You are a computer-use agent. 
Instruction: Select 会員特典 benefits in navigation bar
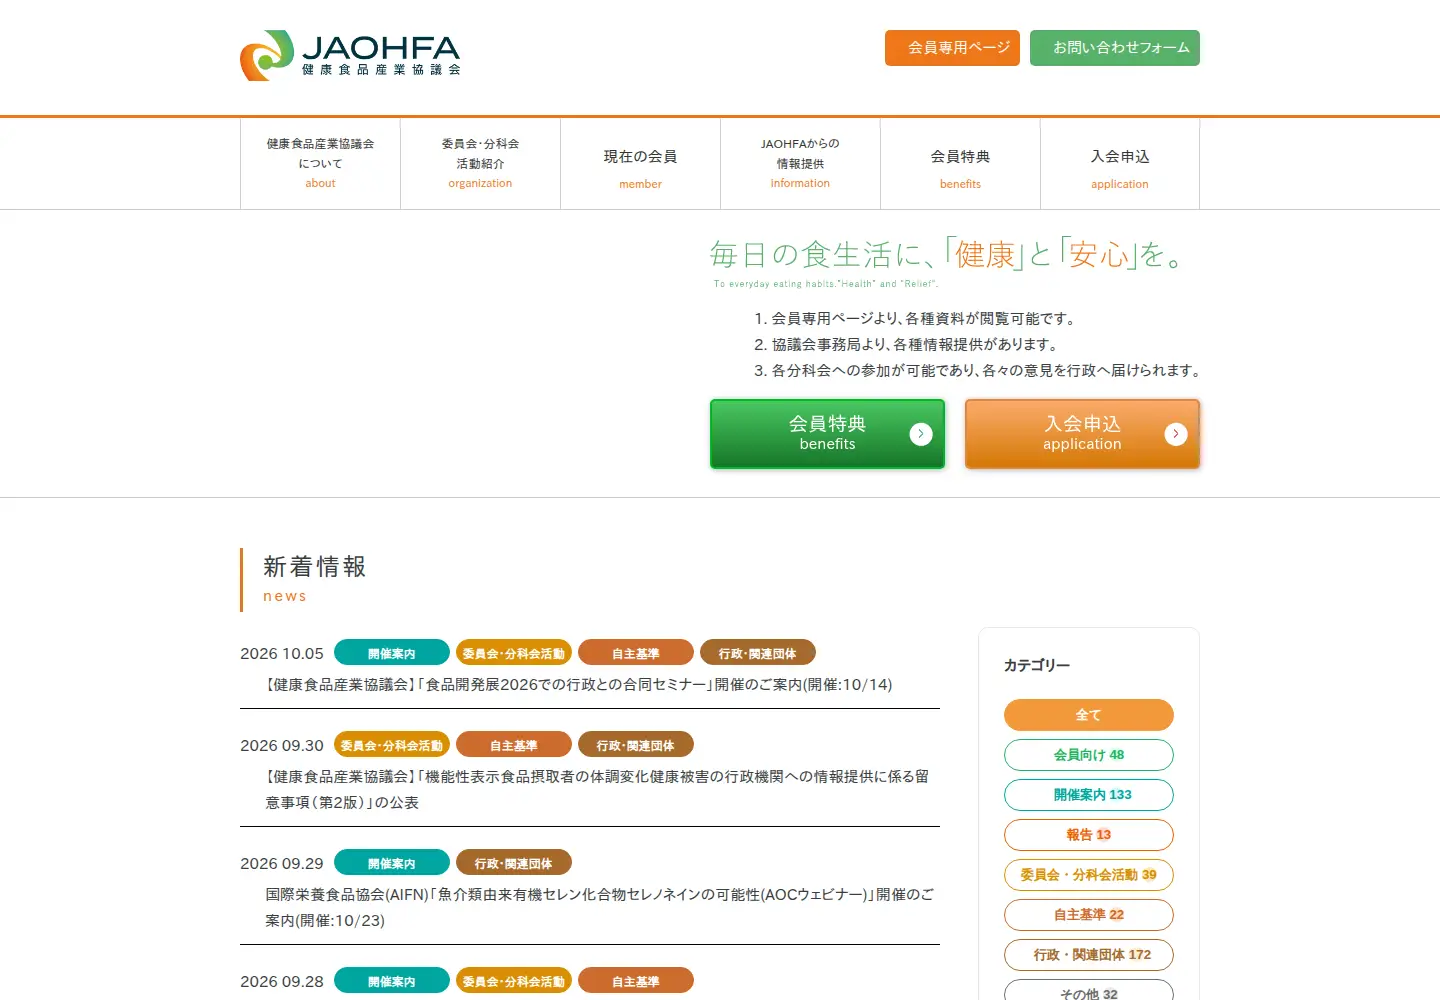pos(960,163)
